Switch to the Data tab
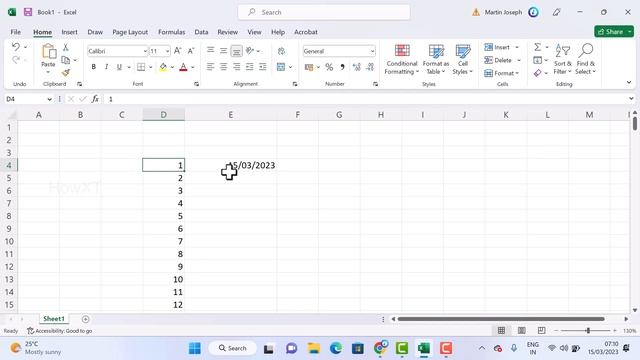640x360 pixels. click(201, 32)
